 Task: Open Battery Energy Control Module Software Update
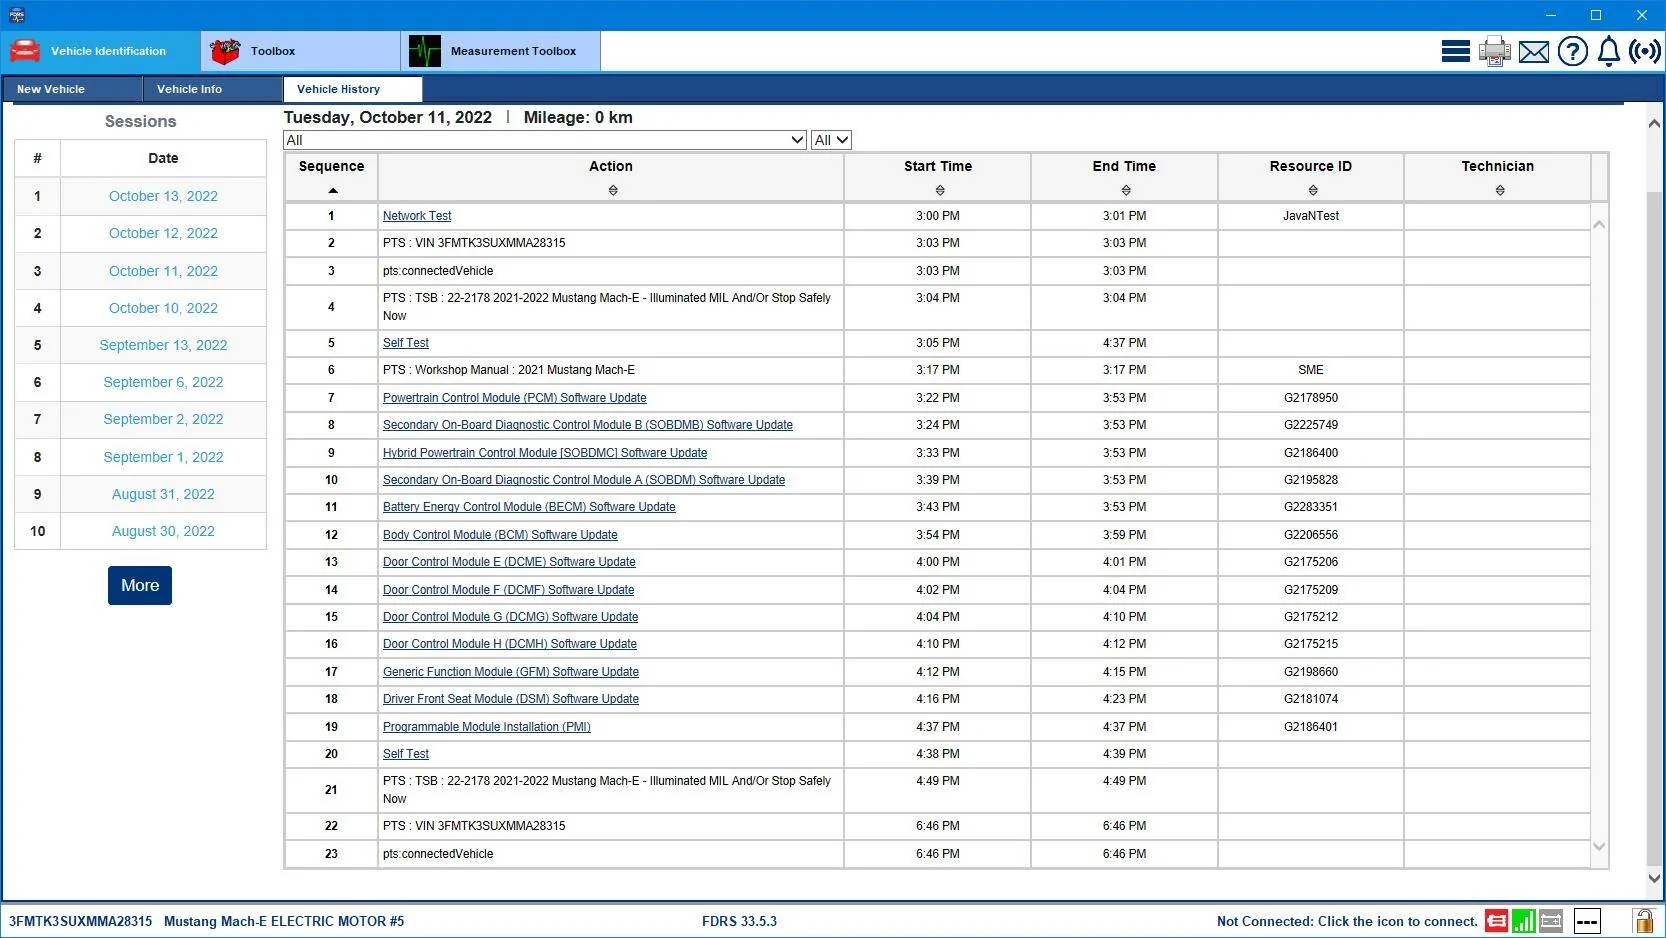(529, 507)
